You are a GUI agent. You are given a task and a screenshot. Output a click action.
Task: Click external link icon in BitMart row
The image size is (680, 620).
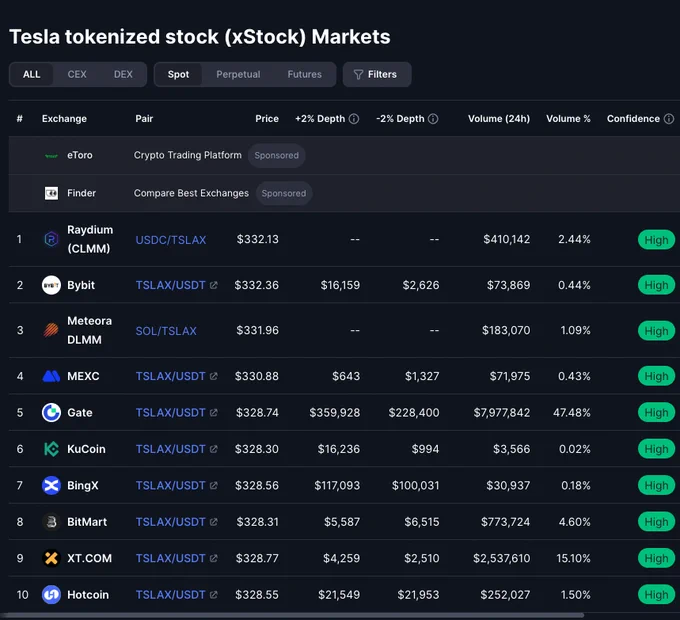(x=213, y=522)
